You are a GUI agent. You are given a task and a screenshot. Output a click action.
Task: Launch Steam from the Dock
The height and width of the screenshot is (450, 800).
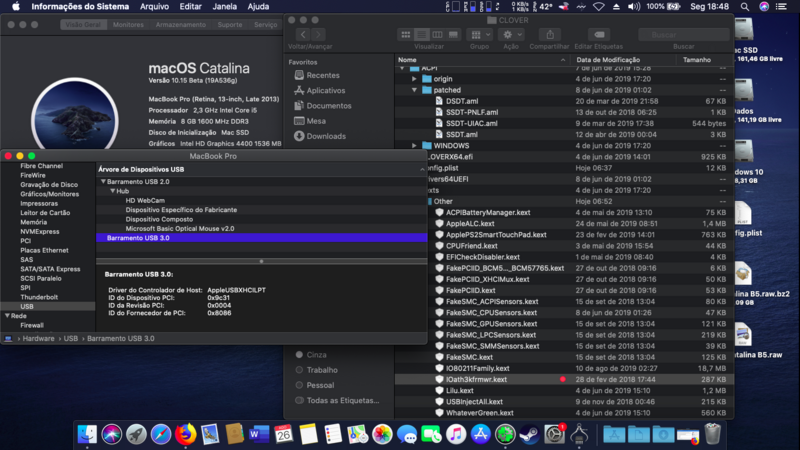(x=530, y=434)
